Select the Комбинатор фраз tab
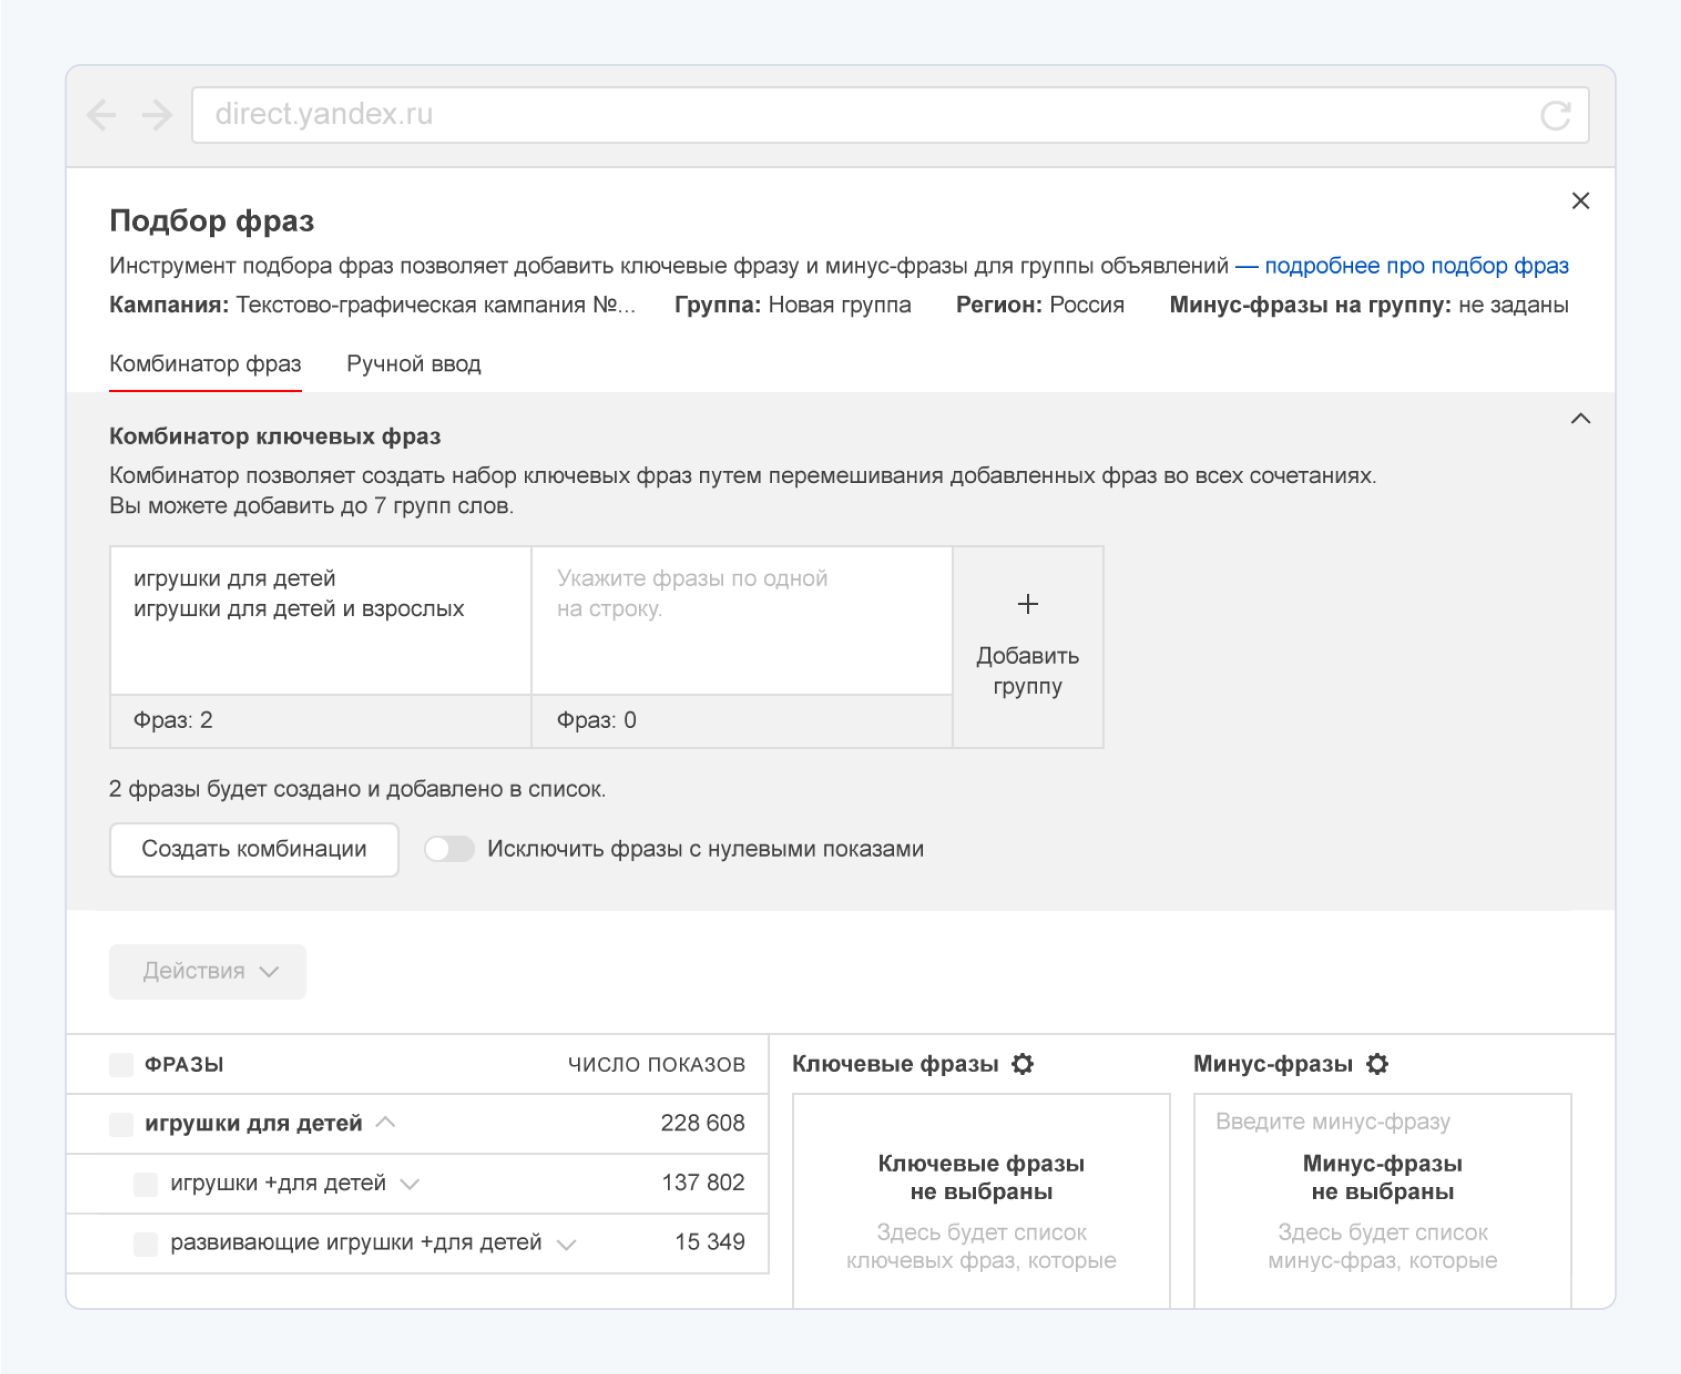Image resolution: width=1681 pixels, height=1374 pixels. tap(205, 364)
